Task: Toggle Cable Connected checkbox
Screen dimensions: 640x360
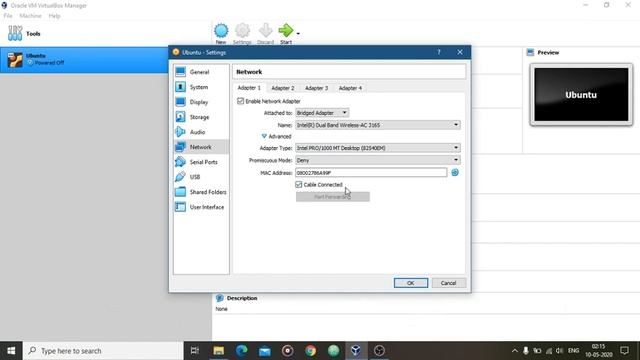Action: 299,185
